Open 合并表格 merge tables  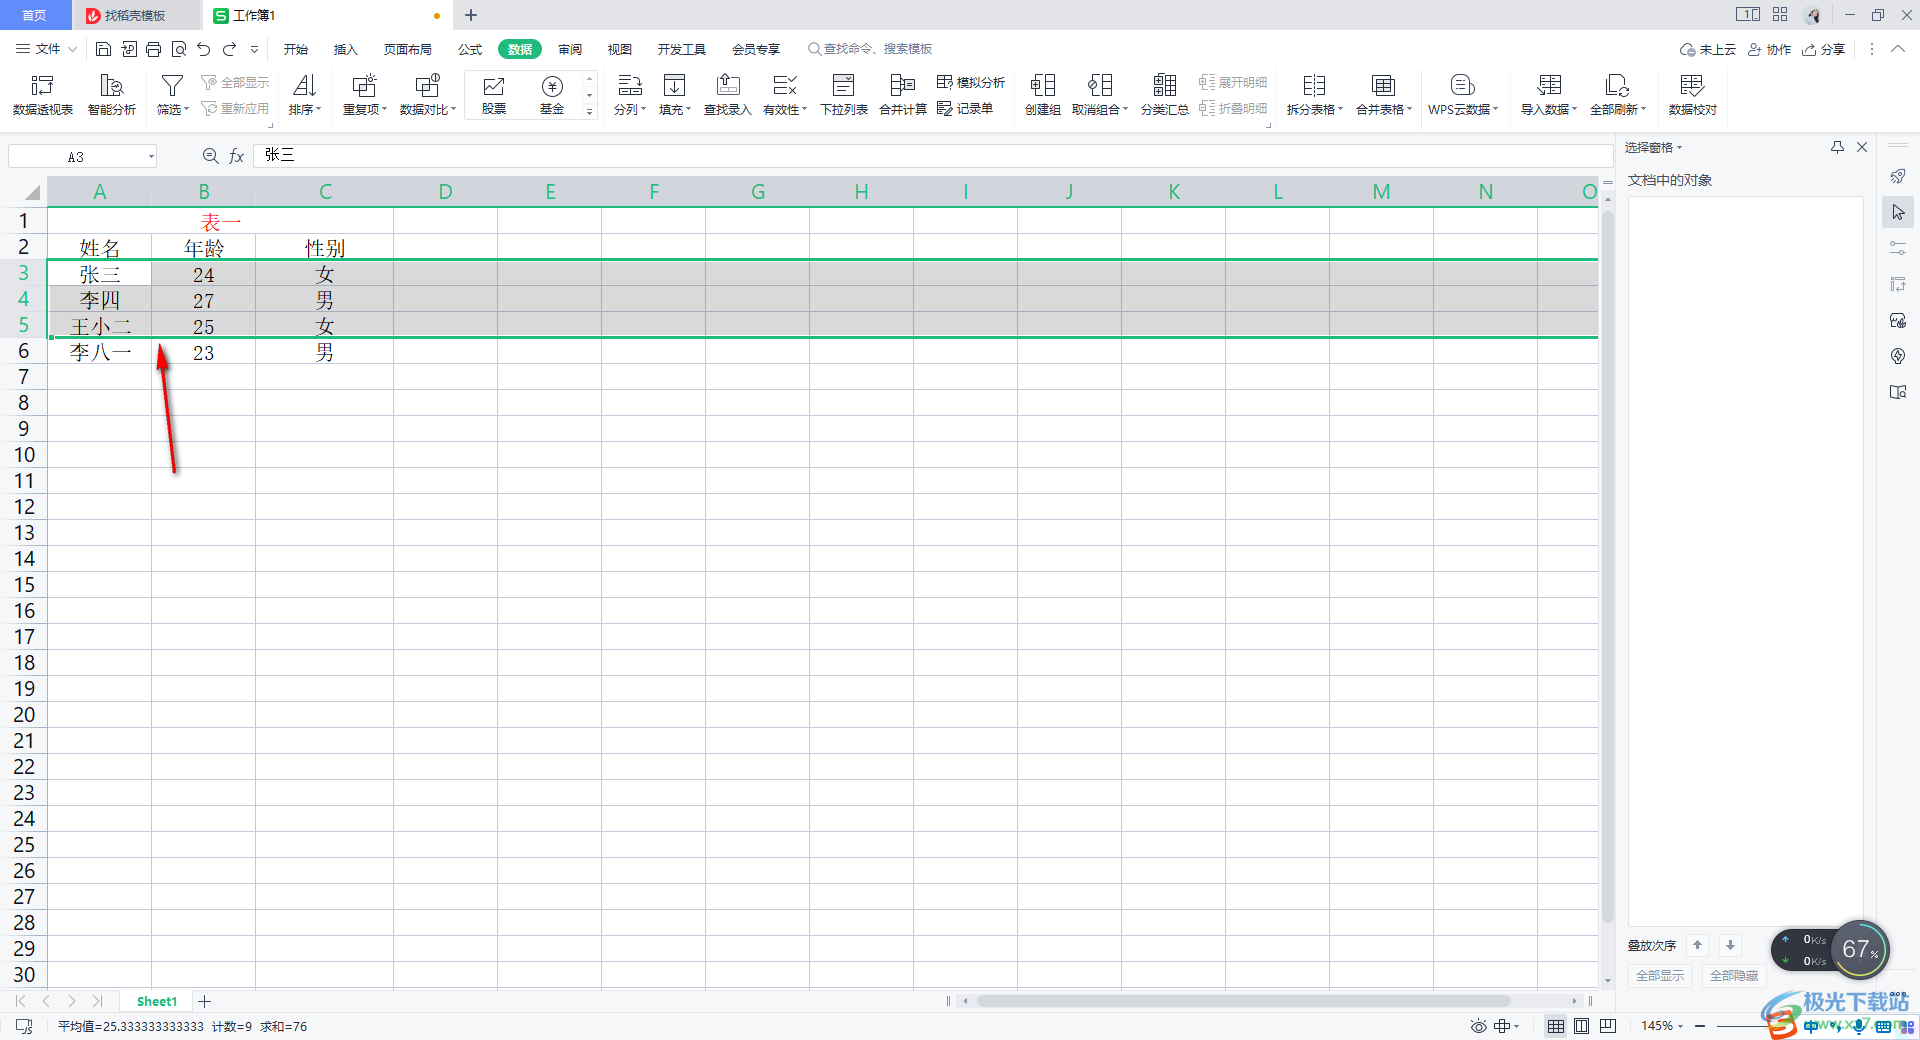(1384, 95)
